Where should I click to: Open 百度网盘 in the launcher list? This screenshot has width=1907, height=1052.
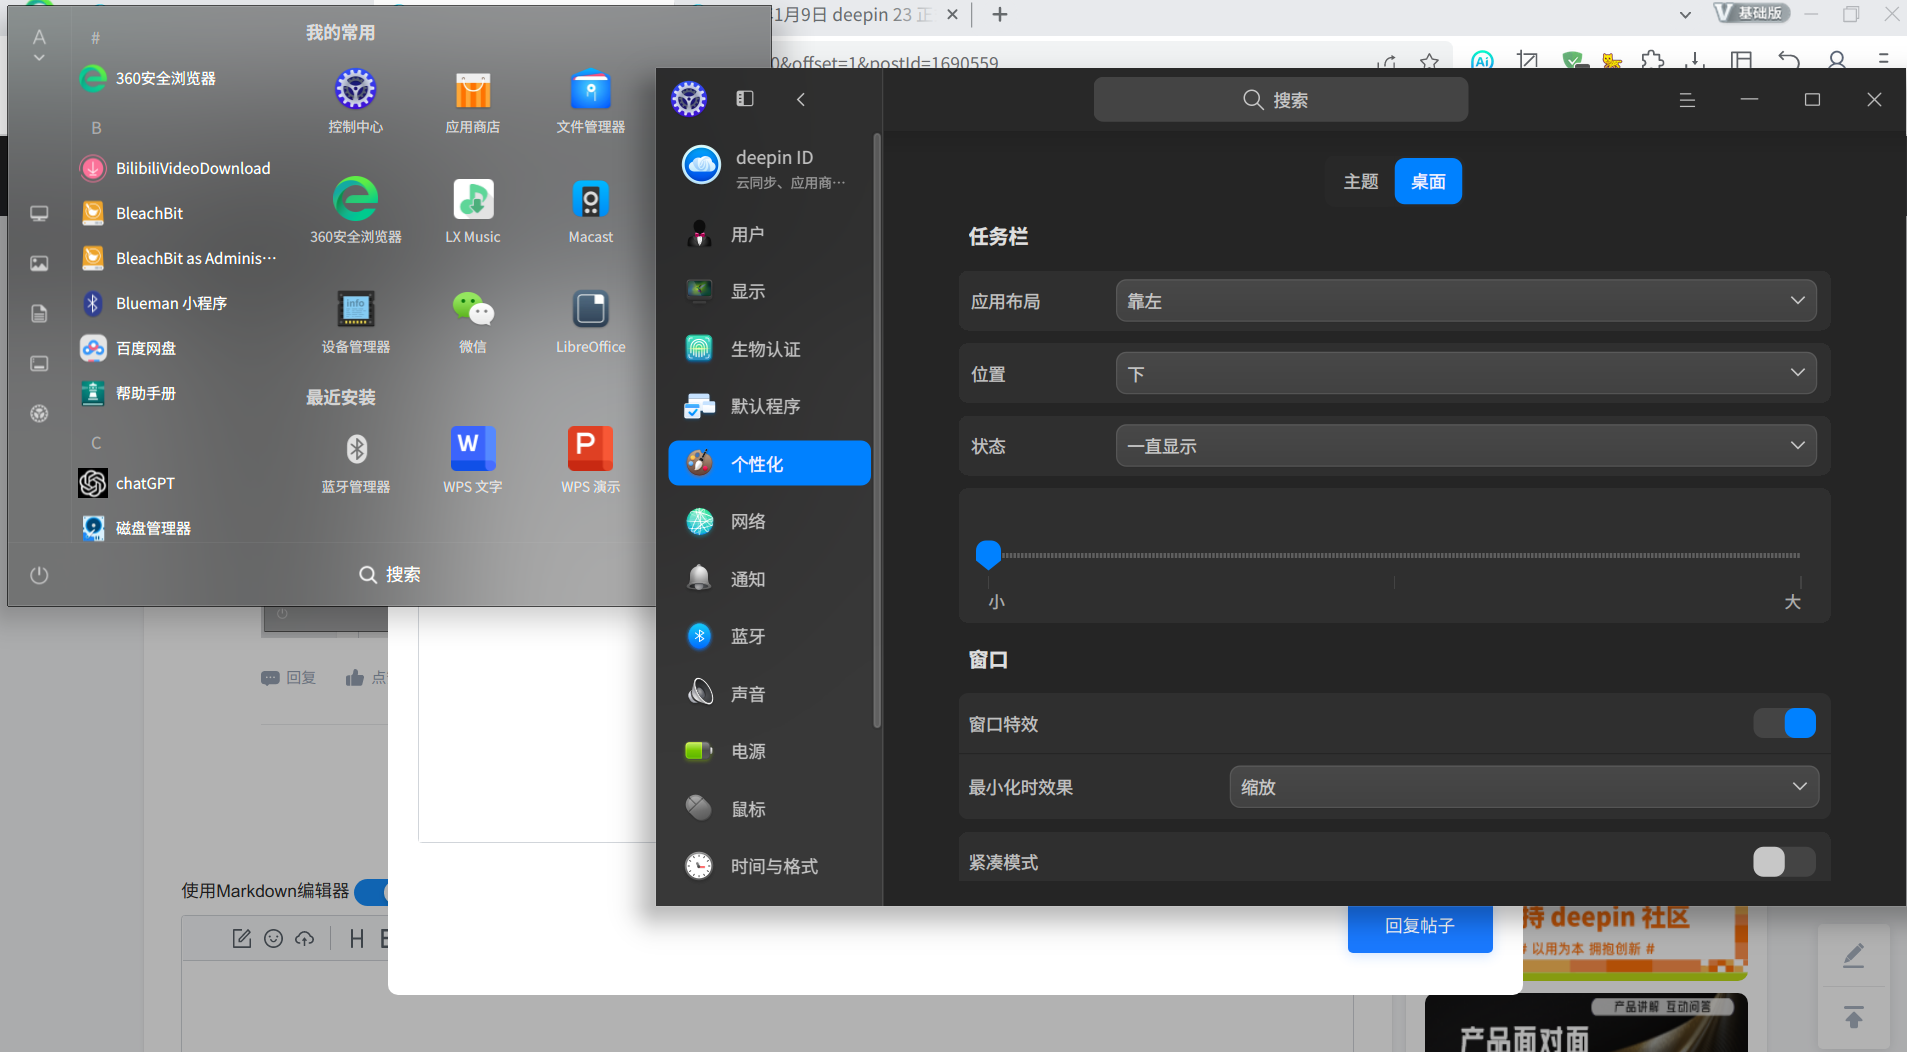[128, 348]
